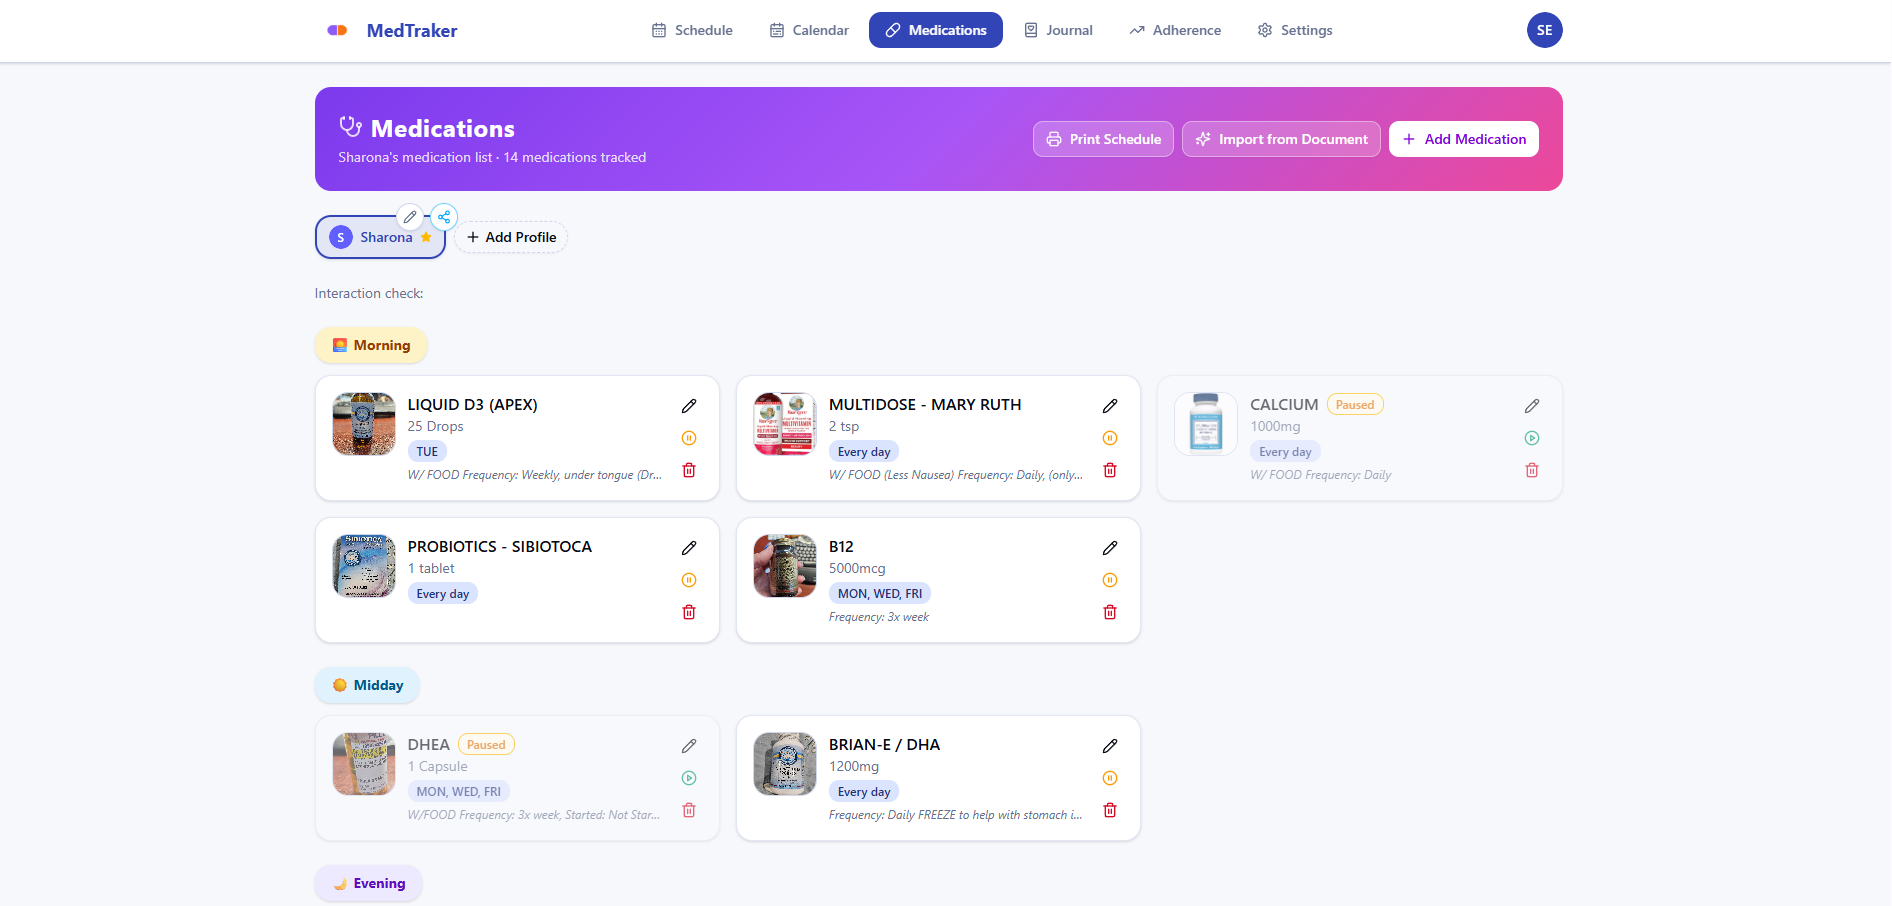Viewport: 1892px width, 906px height.
Task: Click the Interaction check label
Action: [x=369, y=293]
